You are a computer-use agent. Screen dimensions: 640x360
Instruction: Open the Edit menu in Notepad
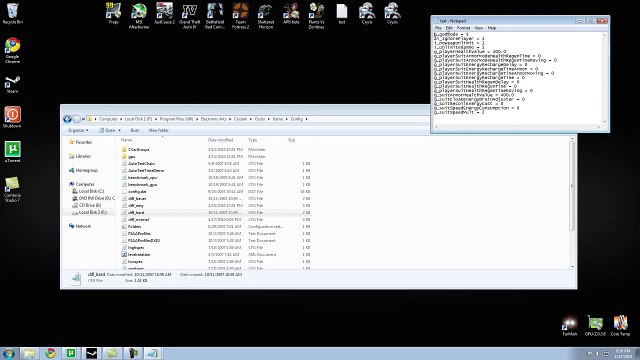point(449,28)
